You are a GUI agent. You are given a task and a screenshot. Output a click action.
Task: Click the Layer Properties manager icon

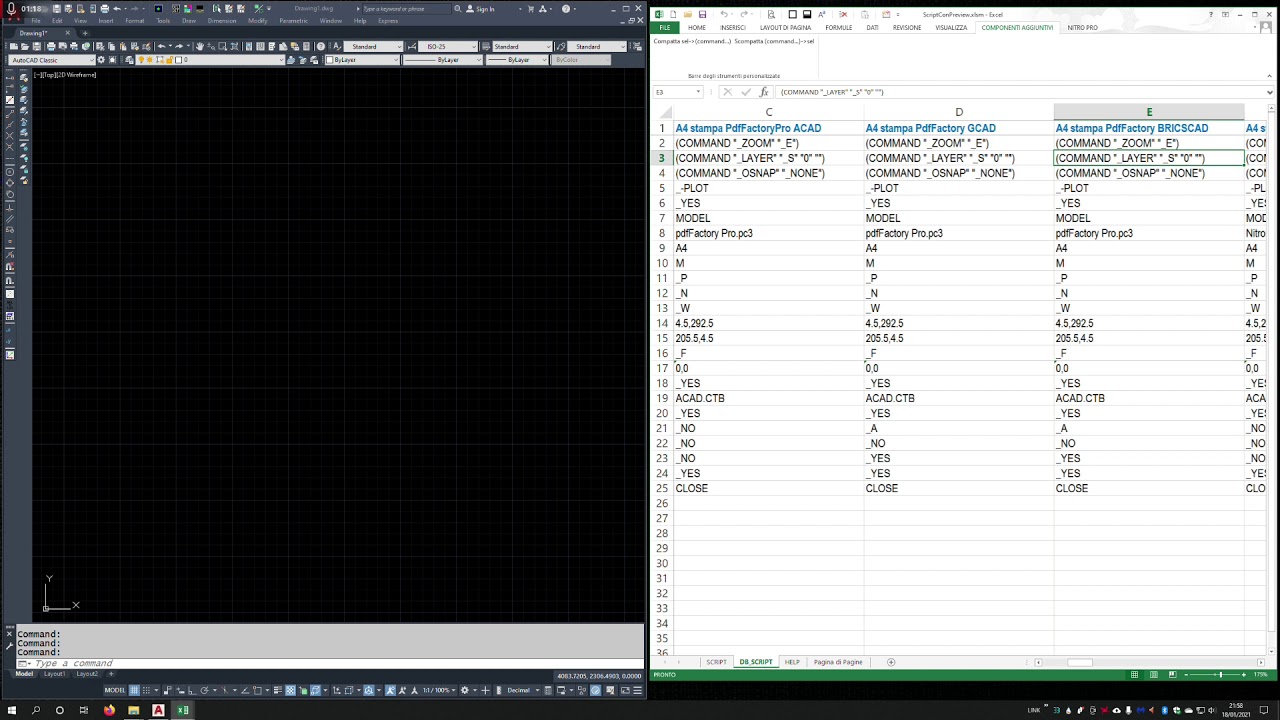129,60
